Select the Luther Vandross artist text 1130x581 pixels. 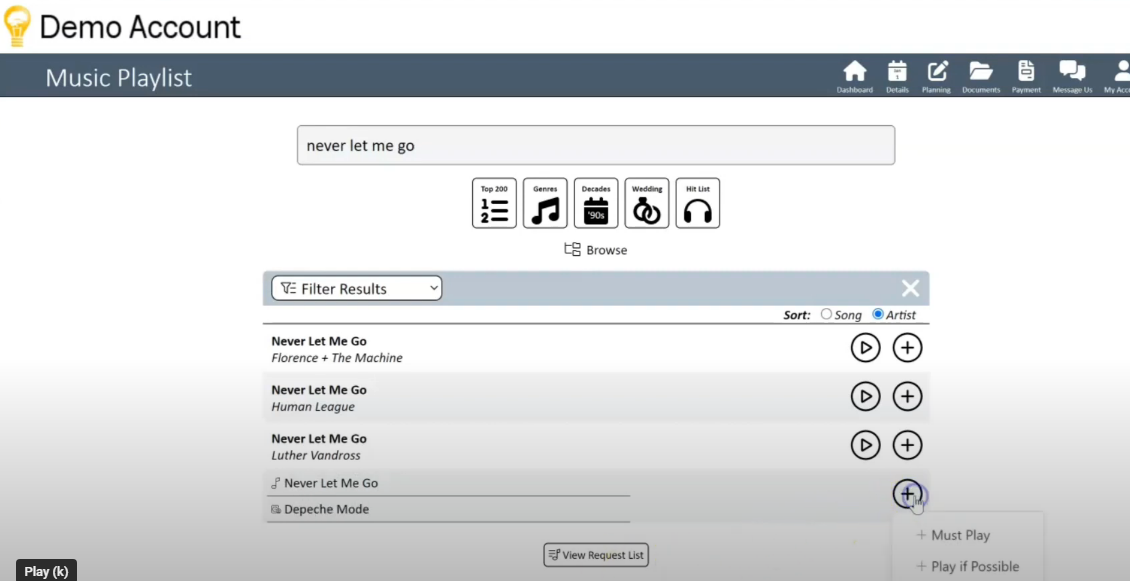pyautogui.click(x=316, y=456)
